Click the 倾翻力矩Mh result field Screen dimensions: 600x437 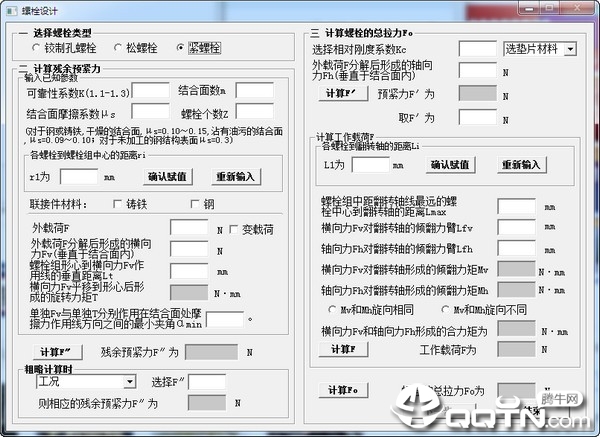point(517,290)
